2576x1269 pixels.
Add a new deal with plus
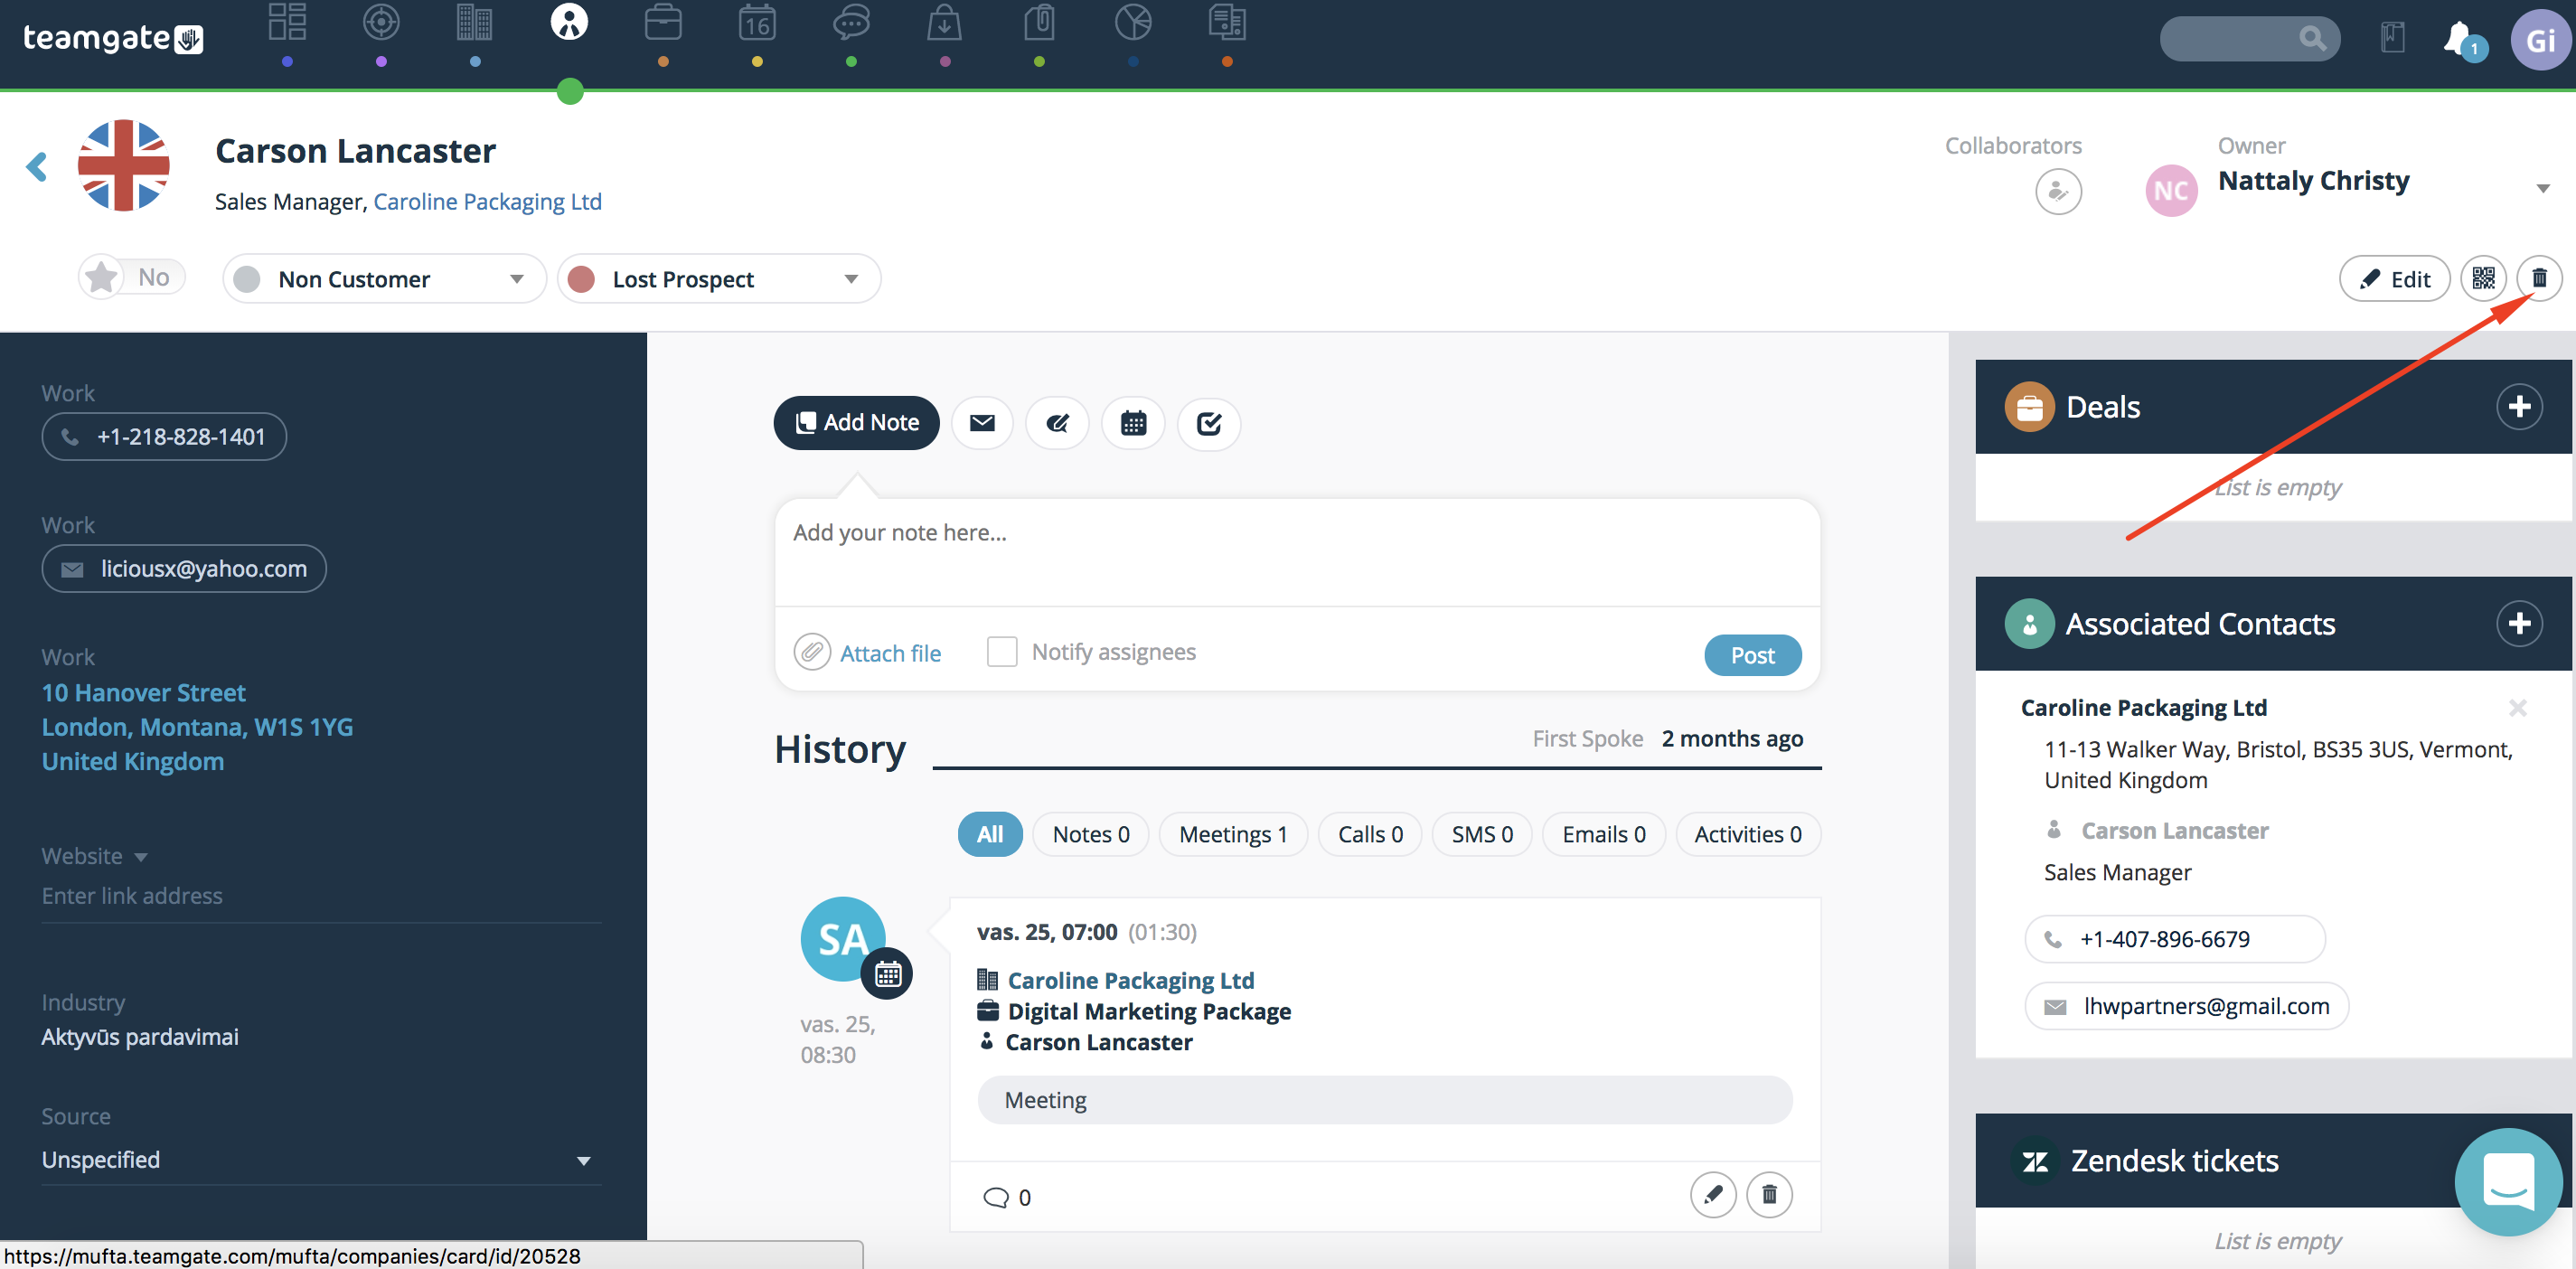[x=2518, y=407]
